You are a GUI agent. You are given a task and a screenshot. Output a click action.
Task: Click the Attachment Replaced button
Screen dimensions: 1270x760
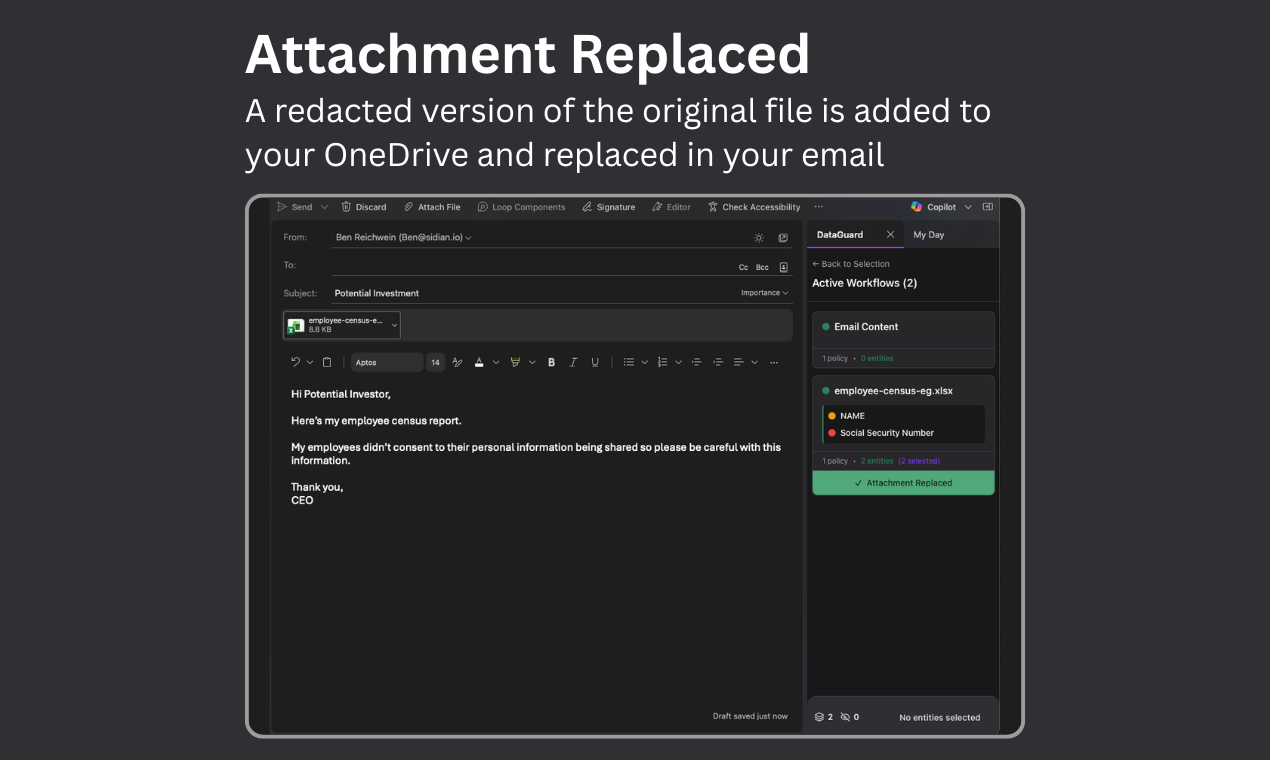point(903,482)
